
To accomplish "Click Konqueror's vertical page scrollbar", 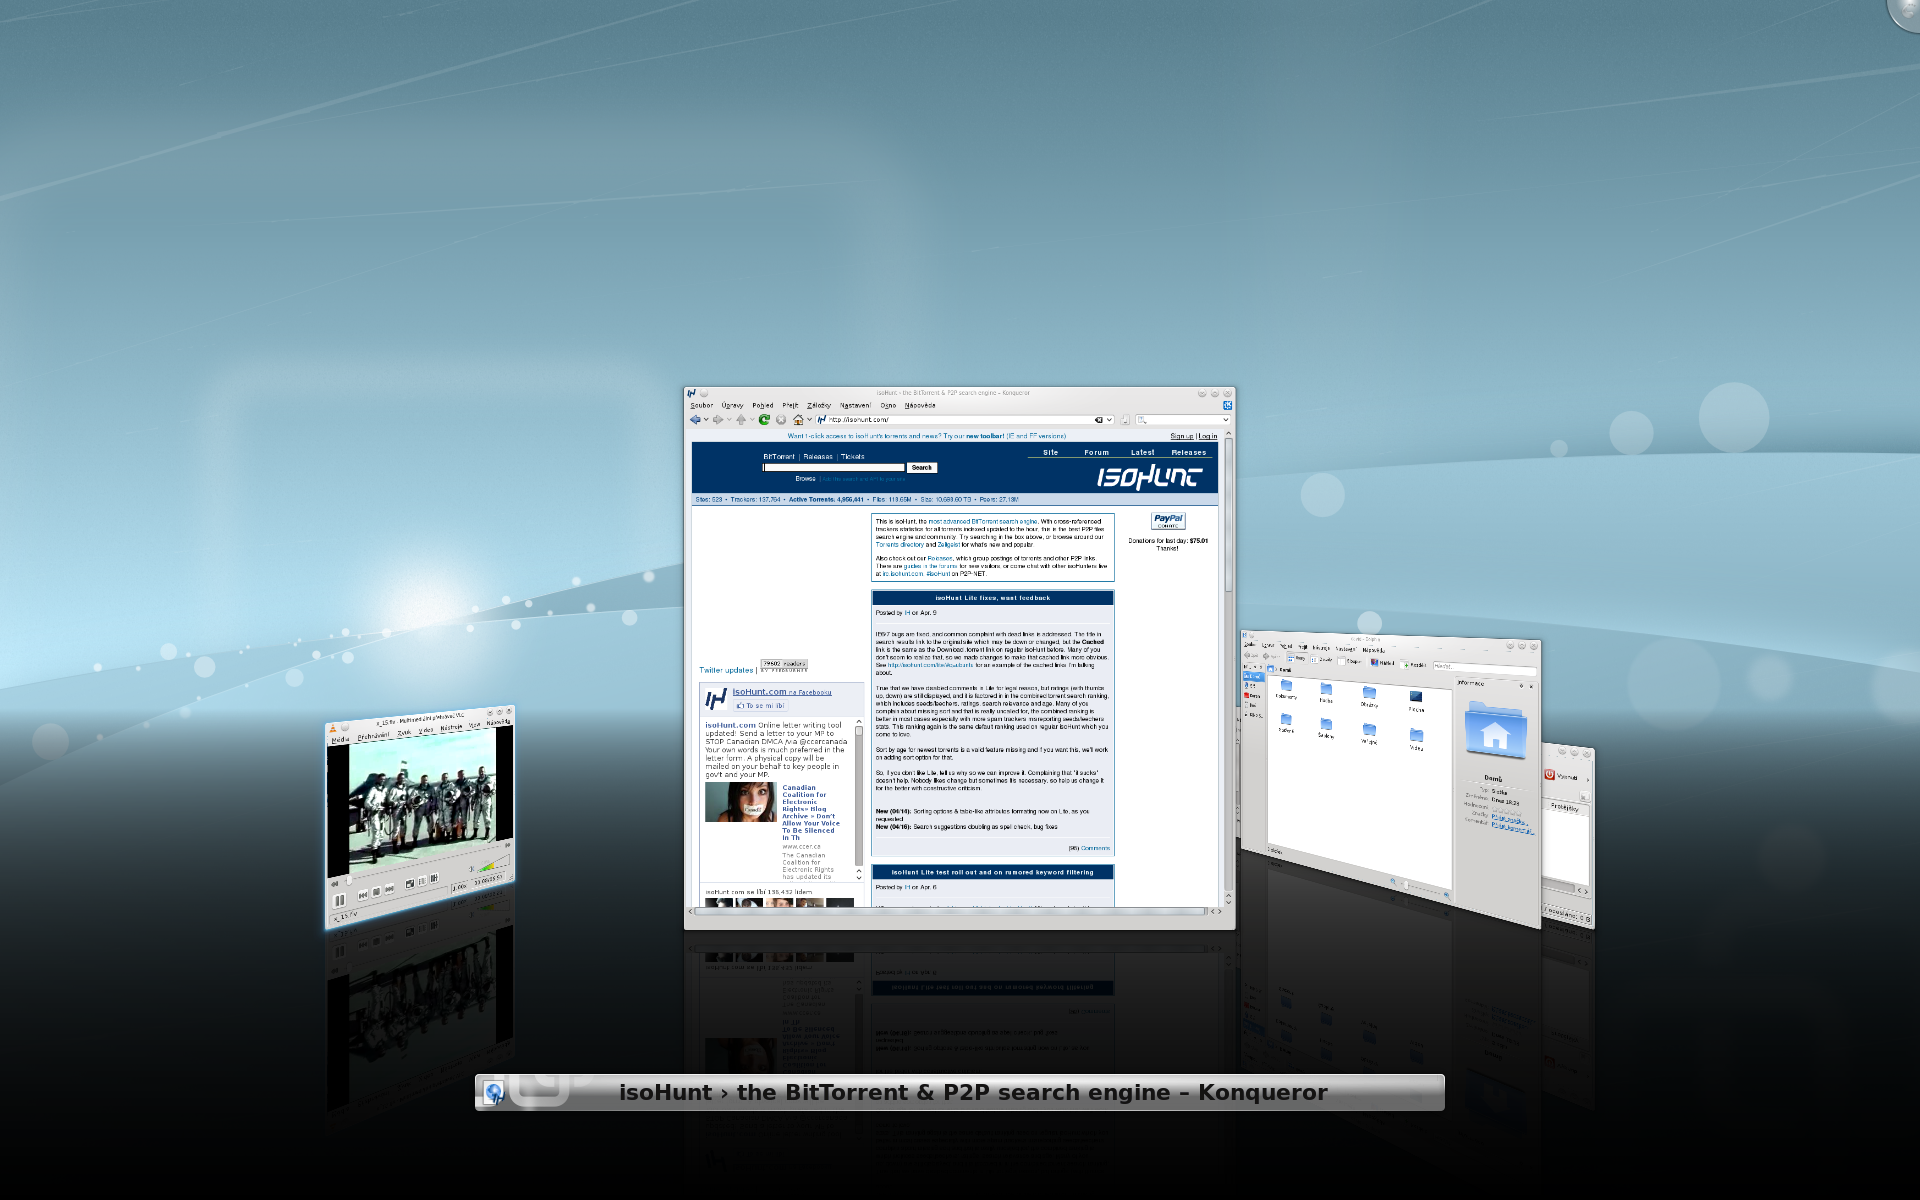I will click(x=1229, y=670).
